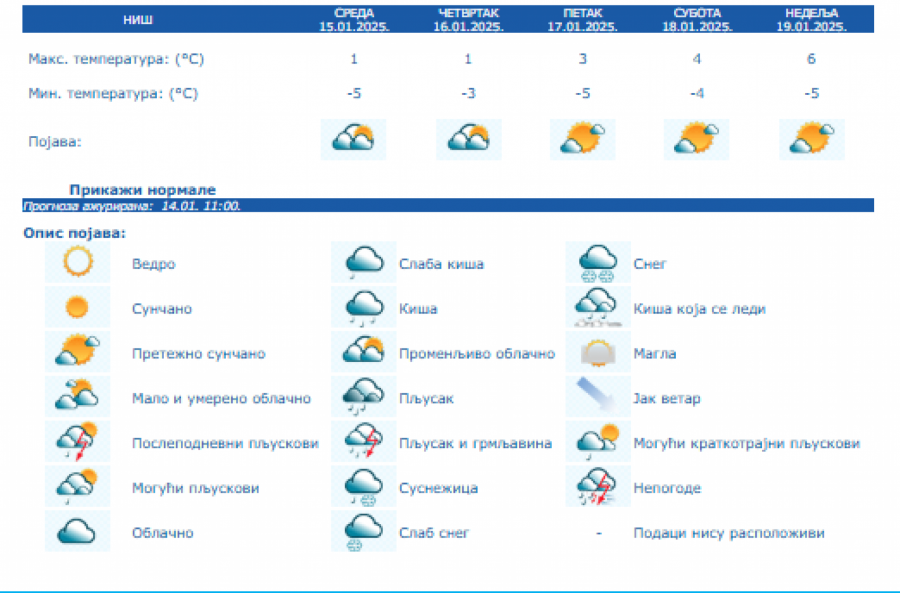The height and width of the screenshot is (593, 900).
Task: Select the СРЕДА 15.01.2025. column header
Action: pos(353,19)
